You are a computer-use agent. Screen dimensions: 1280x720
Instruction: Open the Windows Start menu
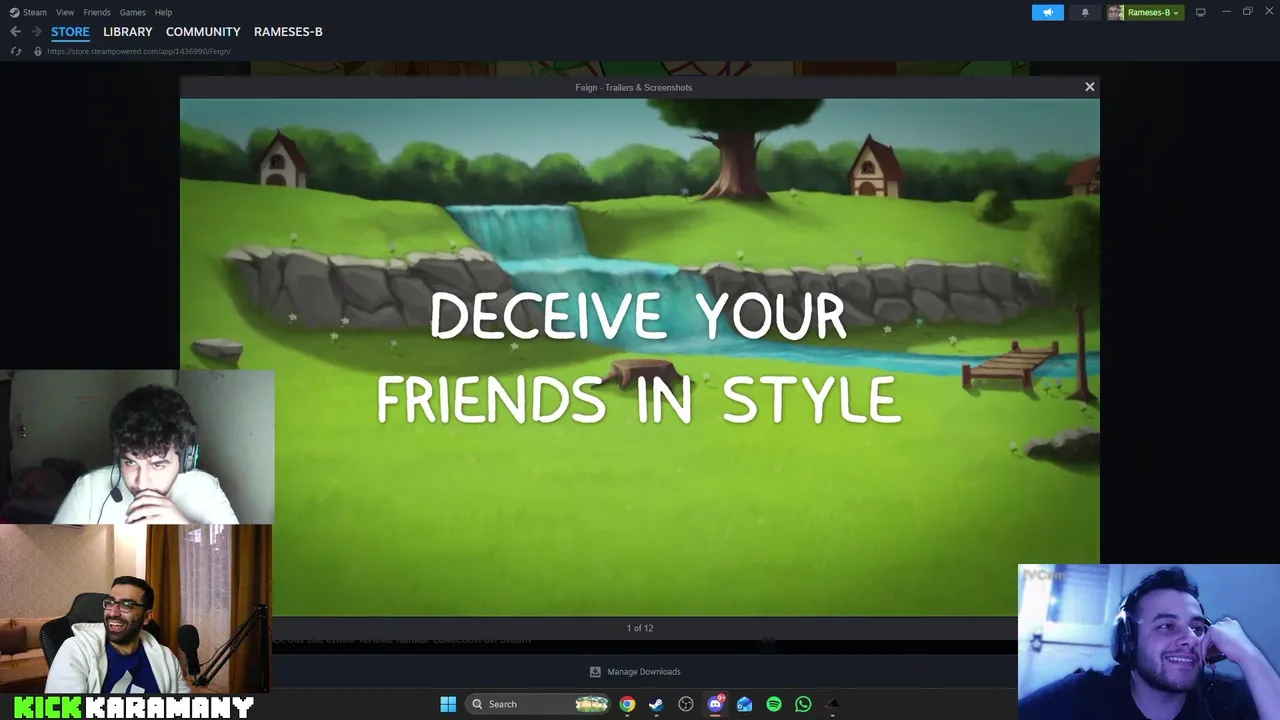(x=448, y=704)
